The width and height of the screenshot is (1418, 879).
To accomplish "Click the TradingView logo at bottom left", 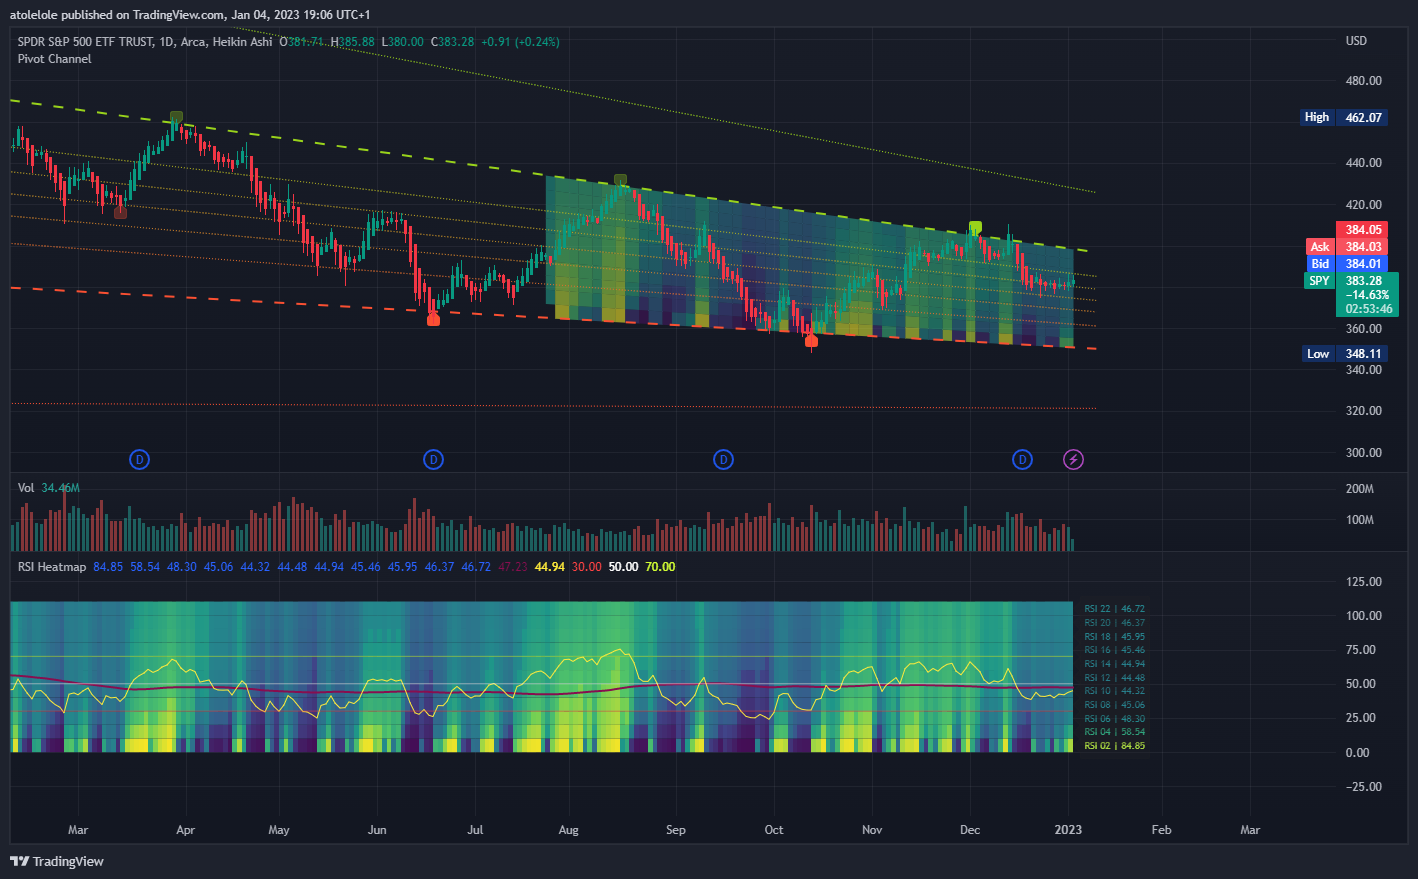I will 57,861.
